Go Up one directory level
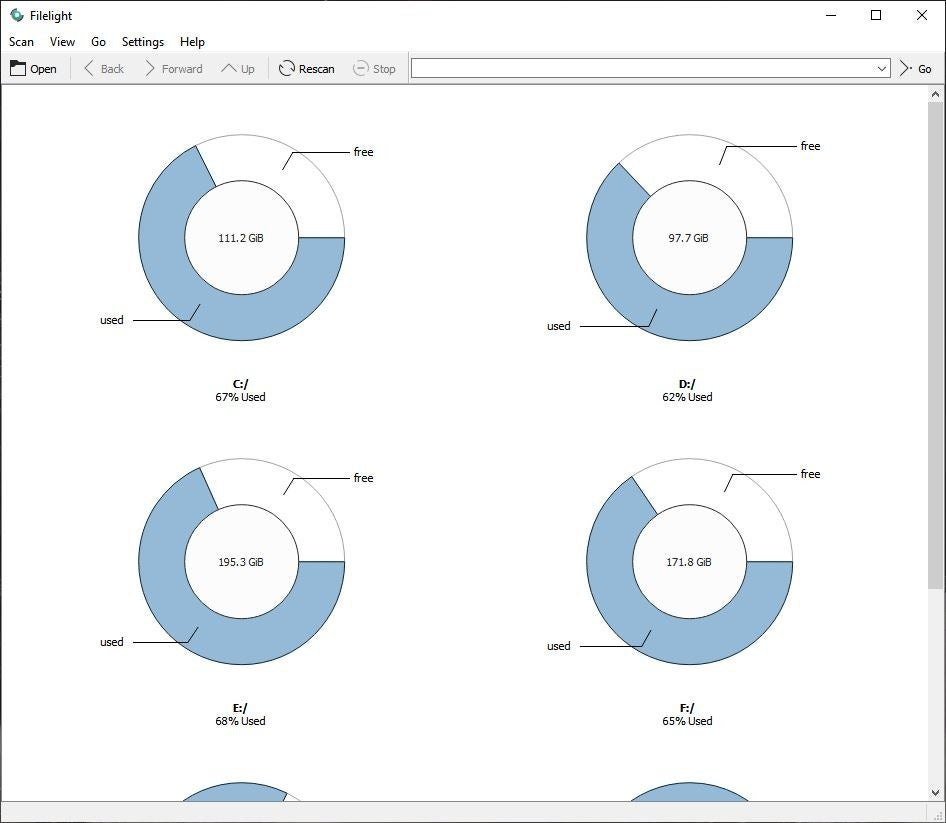This screenshot has width=946, height=823. tap(238, 69)
